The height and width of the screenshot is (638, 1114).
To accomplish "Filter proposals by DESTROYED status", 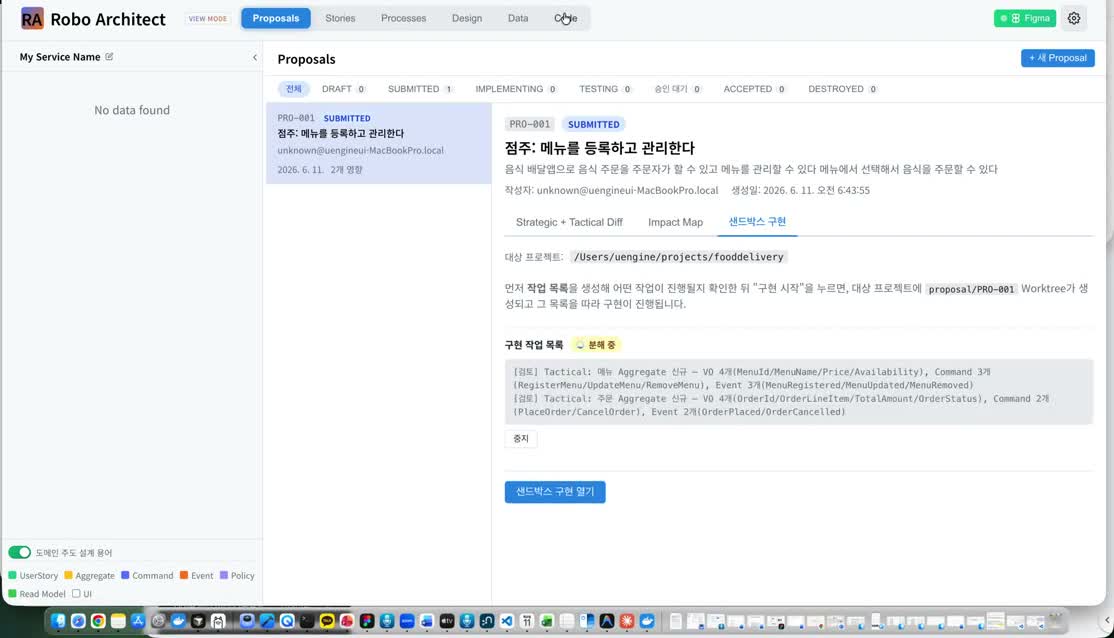I will tap(842, 89).
